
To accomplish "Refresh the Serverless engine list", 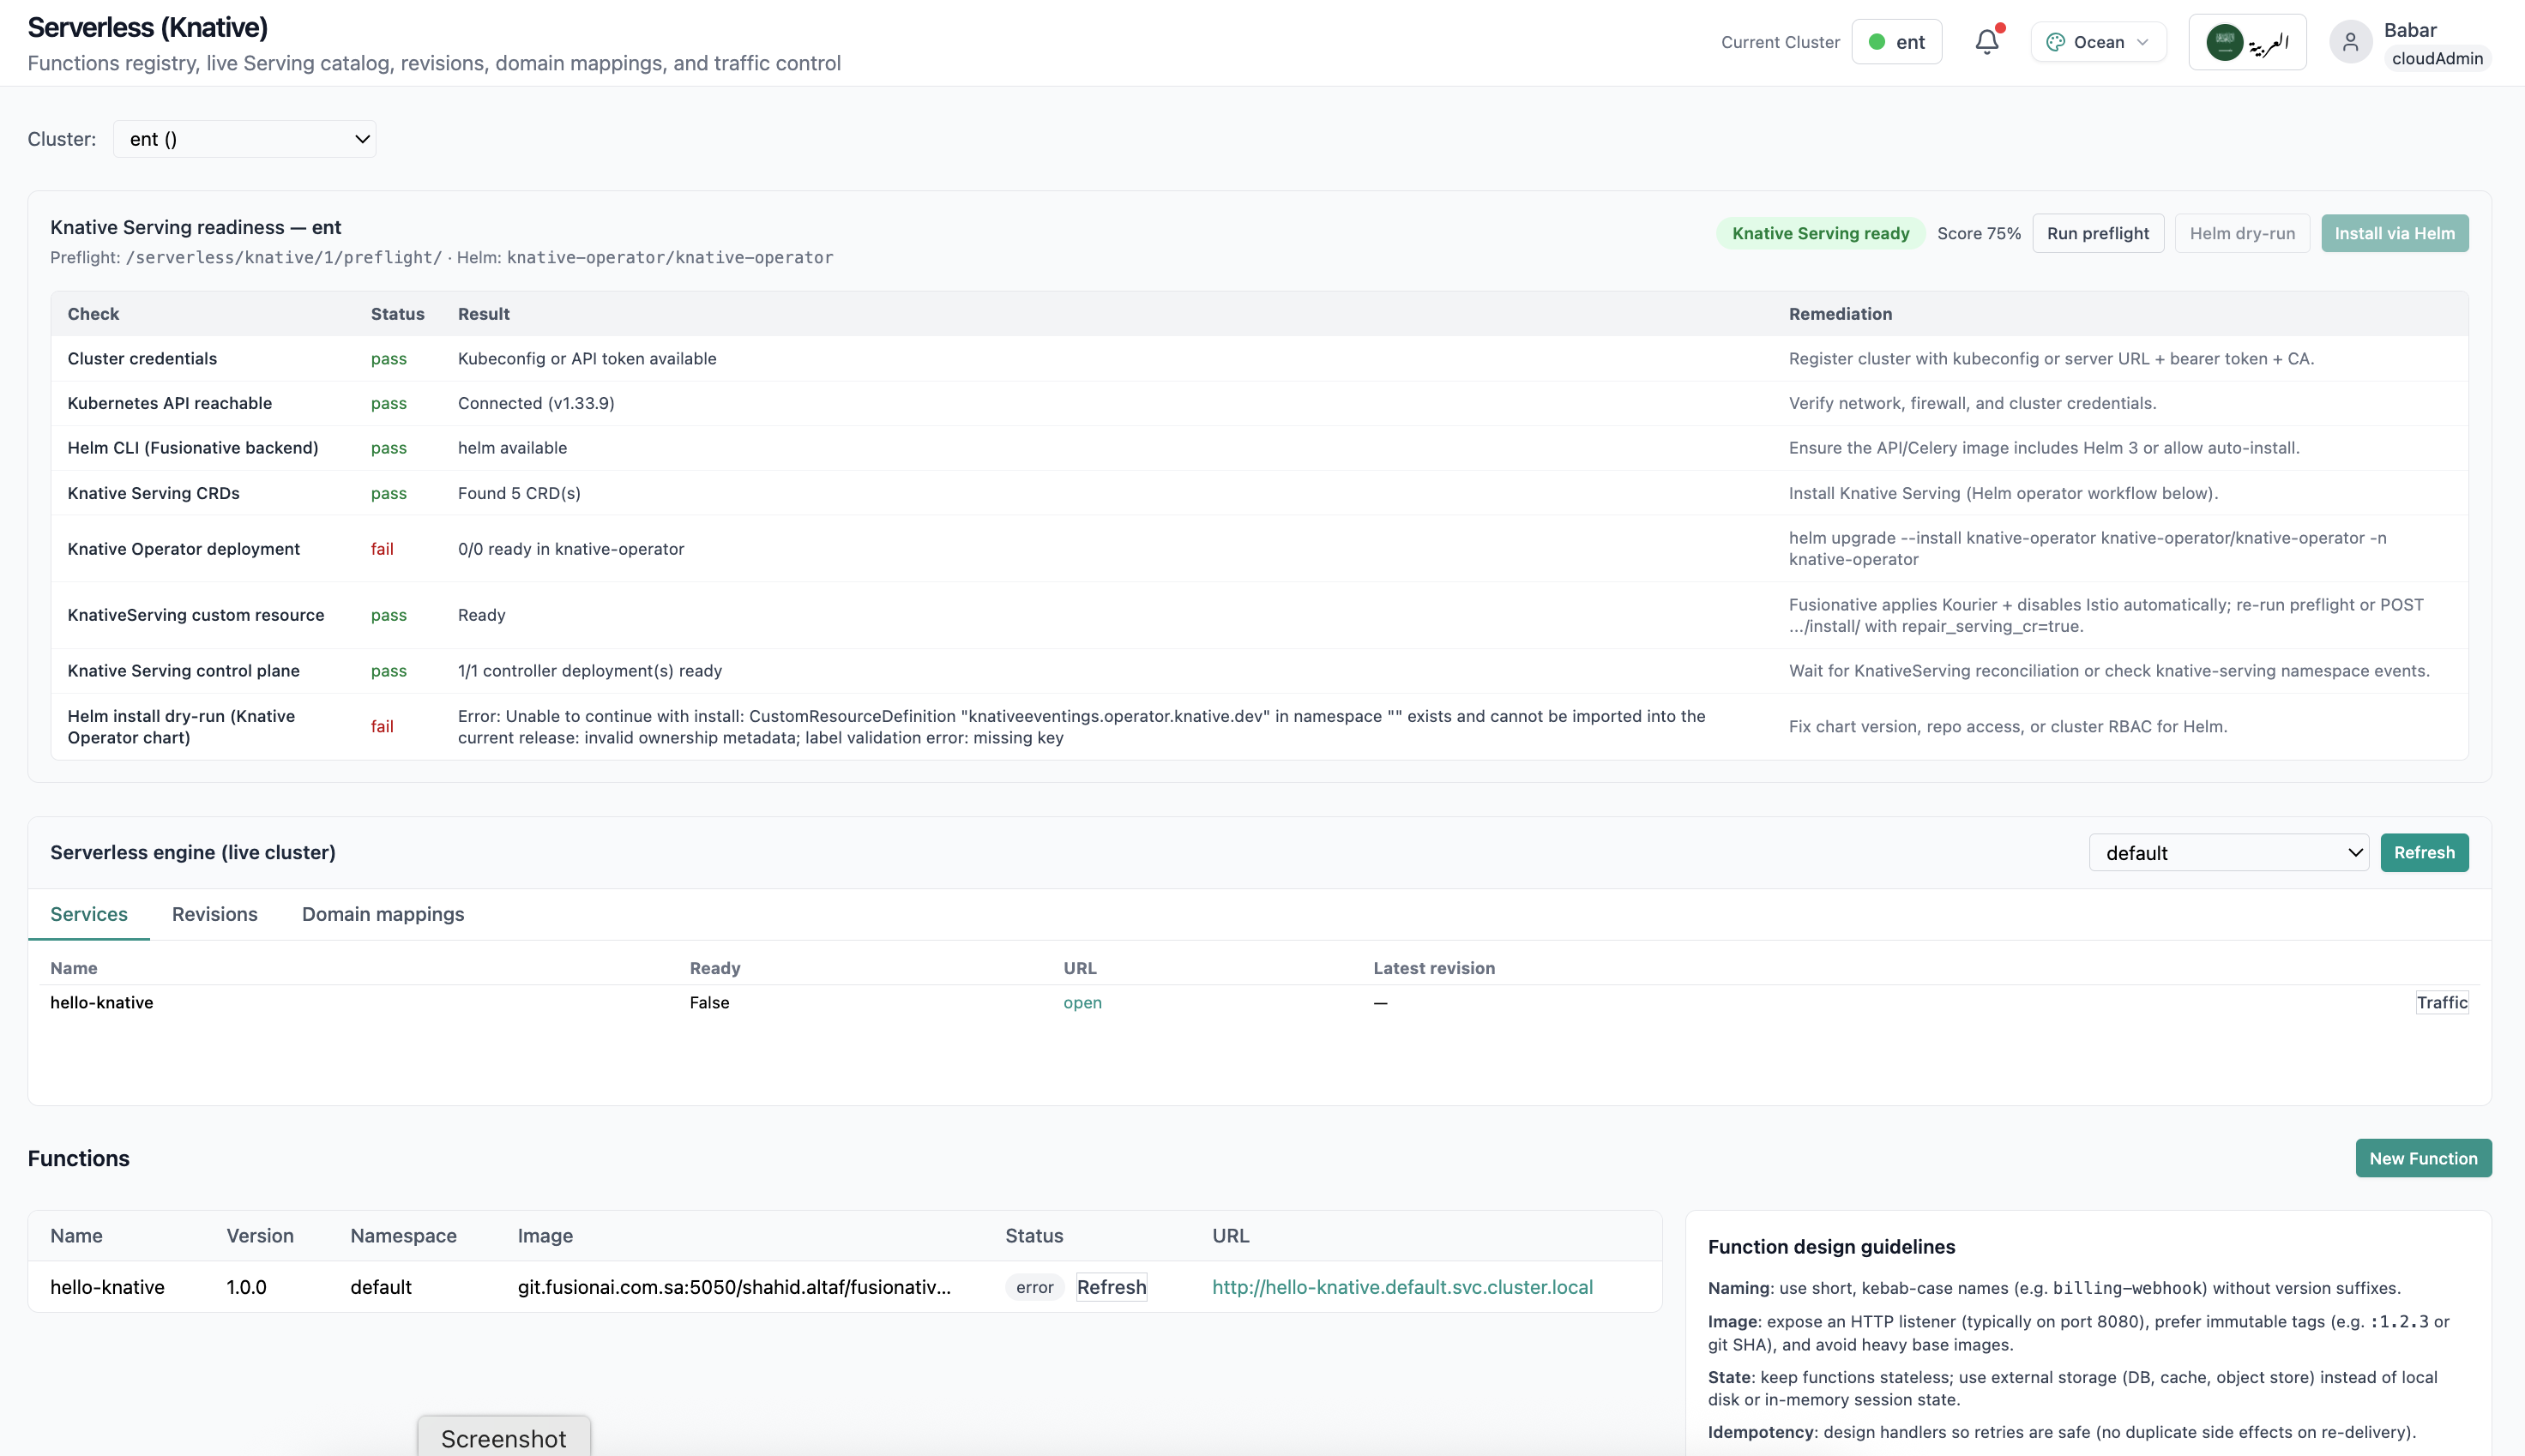I will tap(2424, 853).
